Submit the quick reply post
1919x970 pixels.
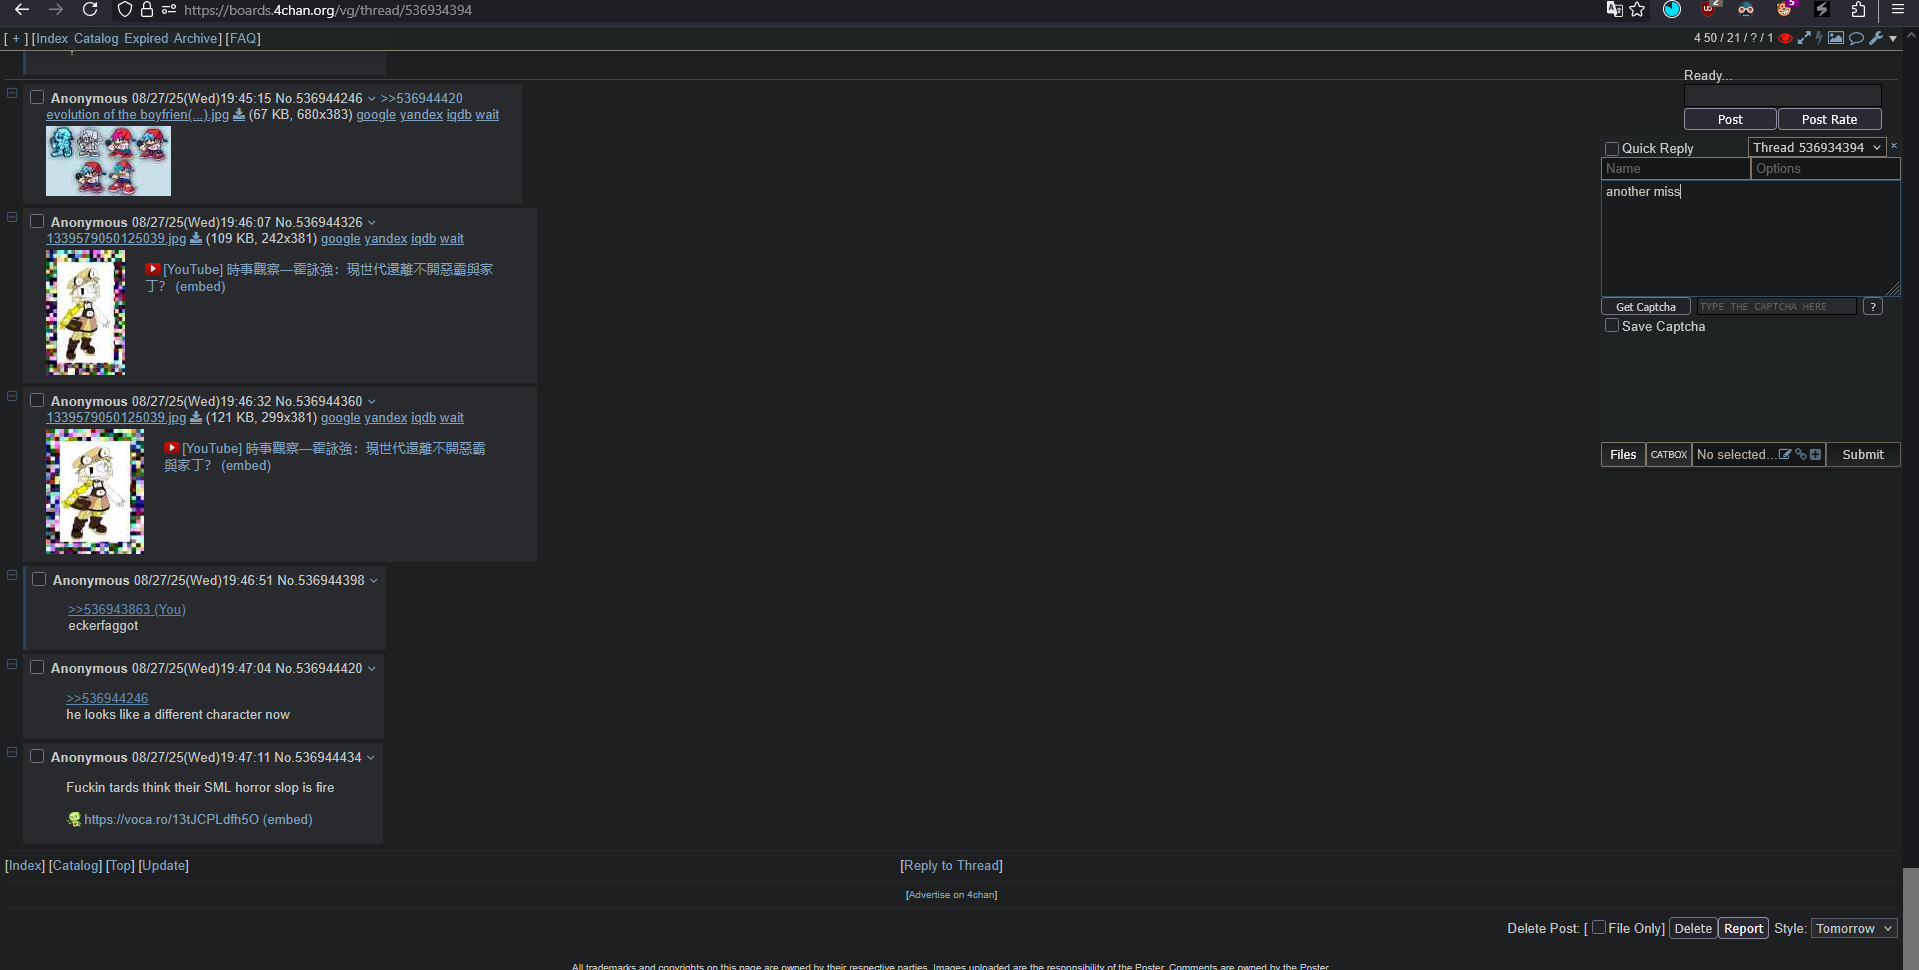1863,455
